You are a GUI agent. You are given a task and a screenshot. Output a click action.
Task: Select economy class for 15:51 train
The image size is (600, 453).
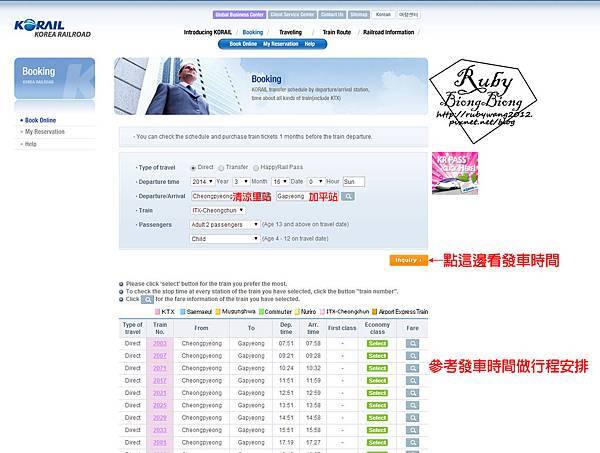[377, 430]
